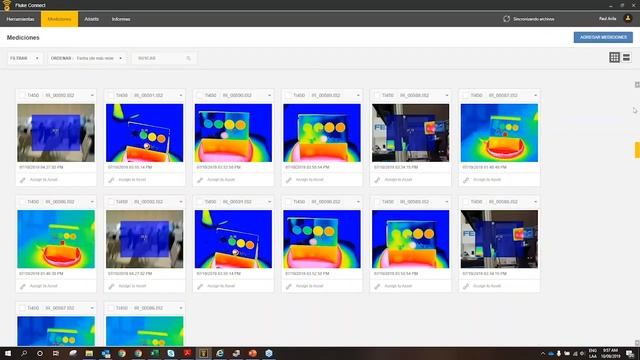
Task: Open the Windows Start menu
Action: (x=8, y=353)
